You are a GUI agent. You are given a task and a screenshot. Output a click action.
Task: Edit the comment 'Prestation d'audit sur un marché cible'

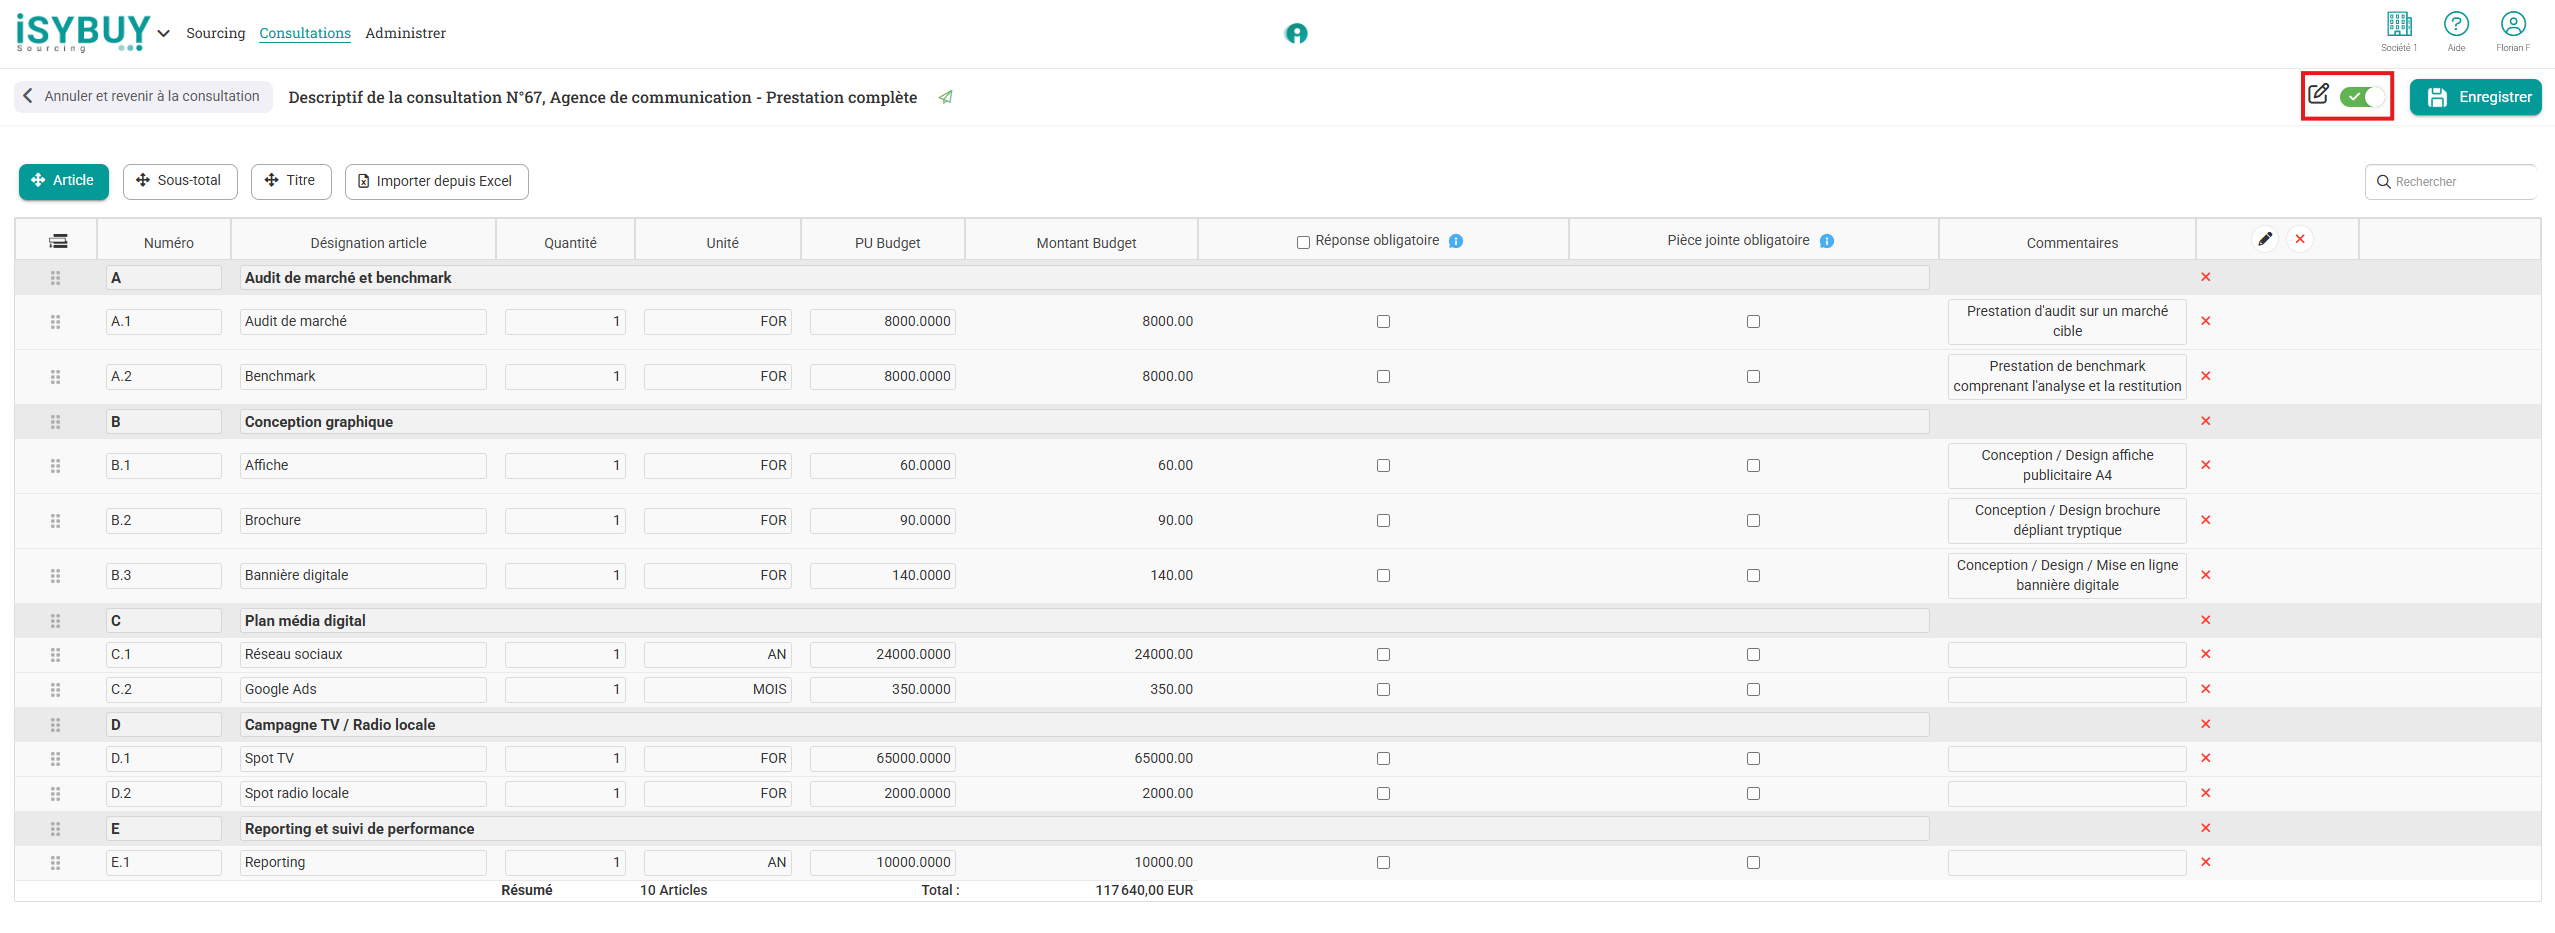coord(2067,321)
